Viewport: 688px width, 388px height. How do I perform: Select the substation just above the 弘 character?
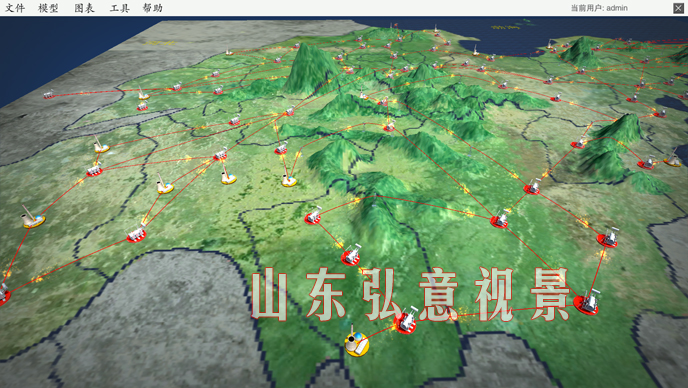(x=351, y=255)
